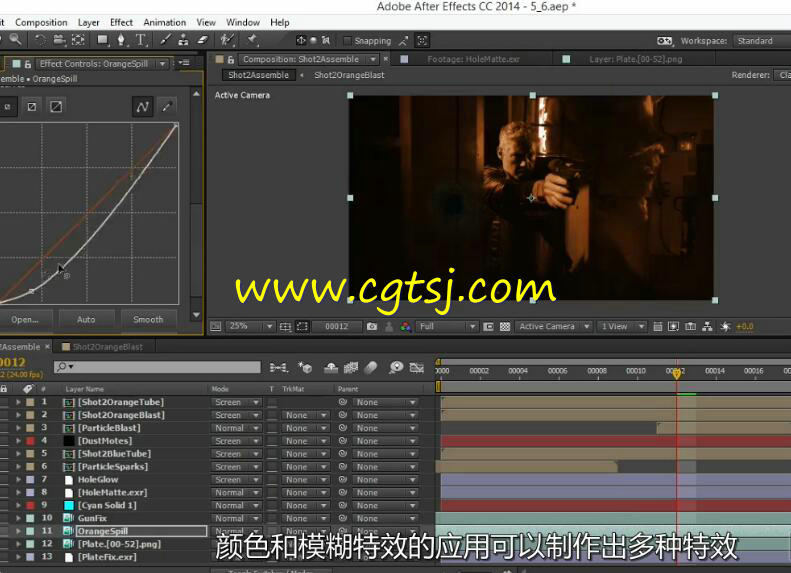The height and width of the screenshot is (573, 791).
Task: Select the Clone Stamp tool
Action: coord(184,40)
